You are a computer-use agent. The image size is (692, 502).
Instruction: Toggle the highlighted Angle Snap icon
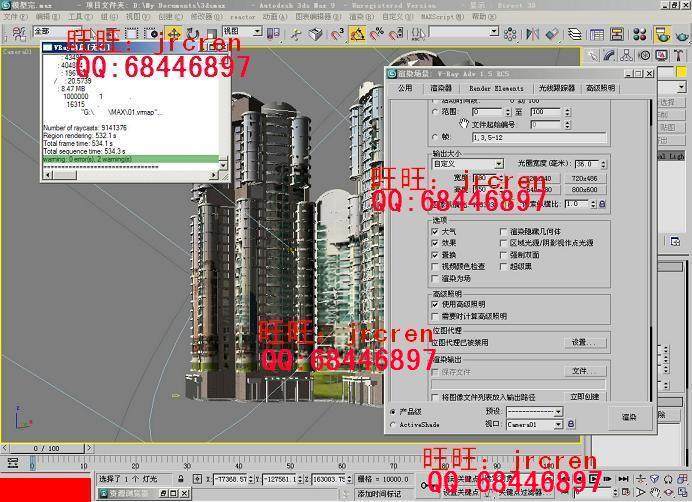point(357,34)
